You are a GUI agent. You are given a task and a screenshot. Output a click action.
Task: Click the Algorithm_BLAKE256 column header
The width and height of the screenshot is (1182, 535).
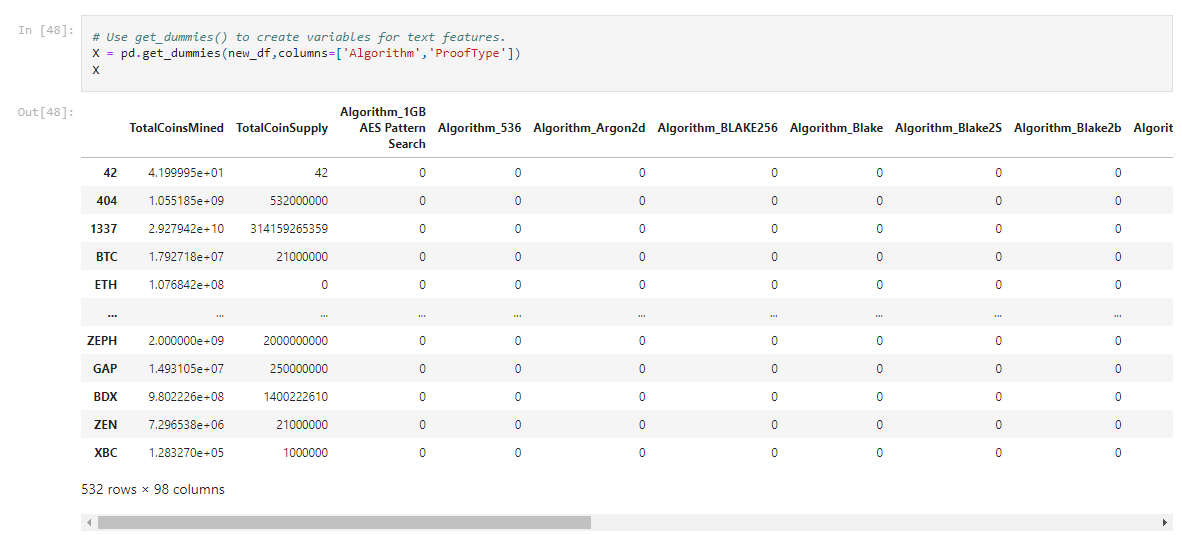click(717, 128)
